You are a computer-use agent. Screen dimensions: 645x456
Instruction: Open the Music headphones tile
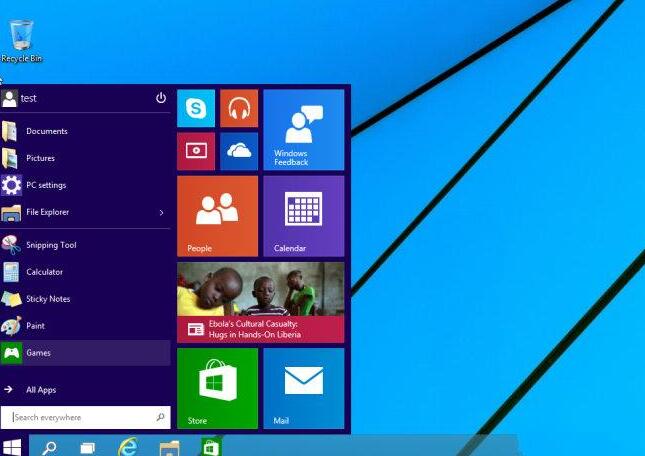point(239,109)
